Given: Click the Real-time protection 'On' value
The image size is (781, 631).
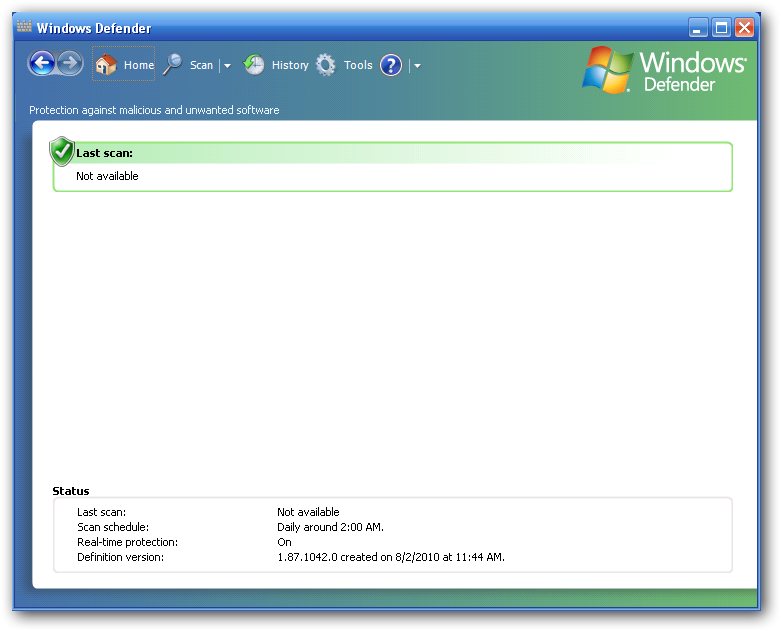Looking at the screenshot, I should pos(284,542).
